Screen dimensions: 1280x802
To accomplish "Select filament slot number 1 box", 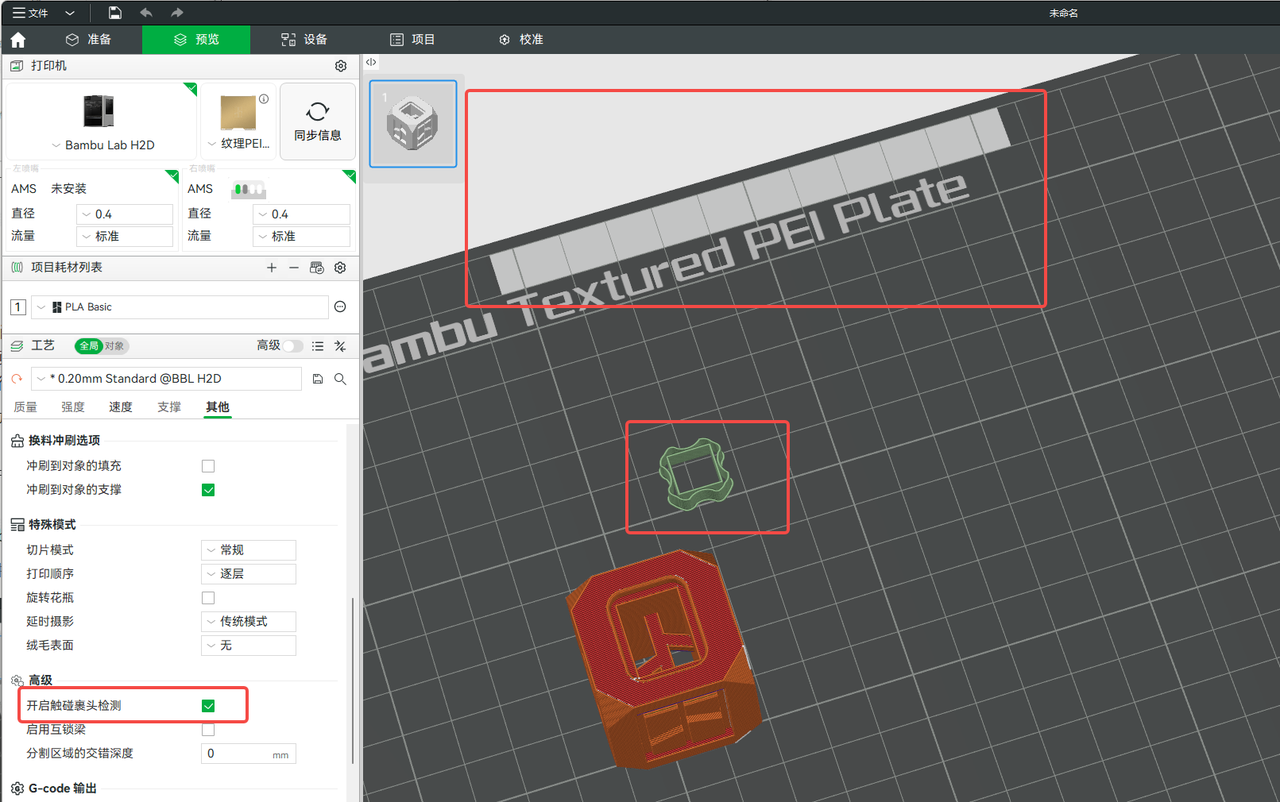I will pyautogui.click(x=18, y=307).
